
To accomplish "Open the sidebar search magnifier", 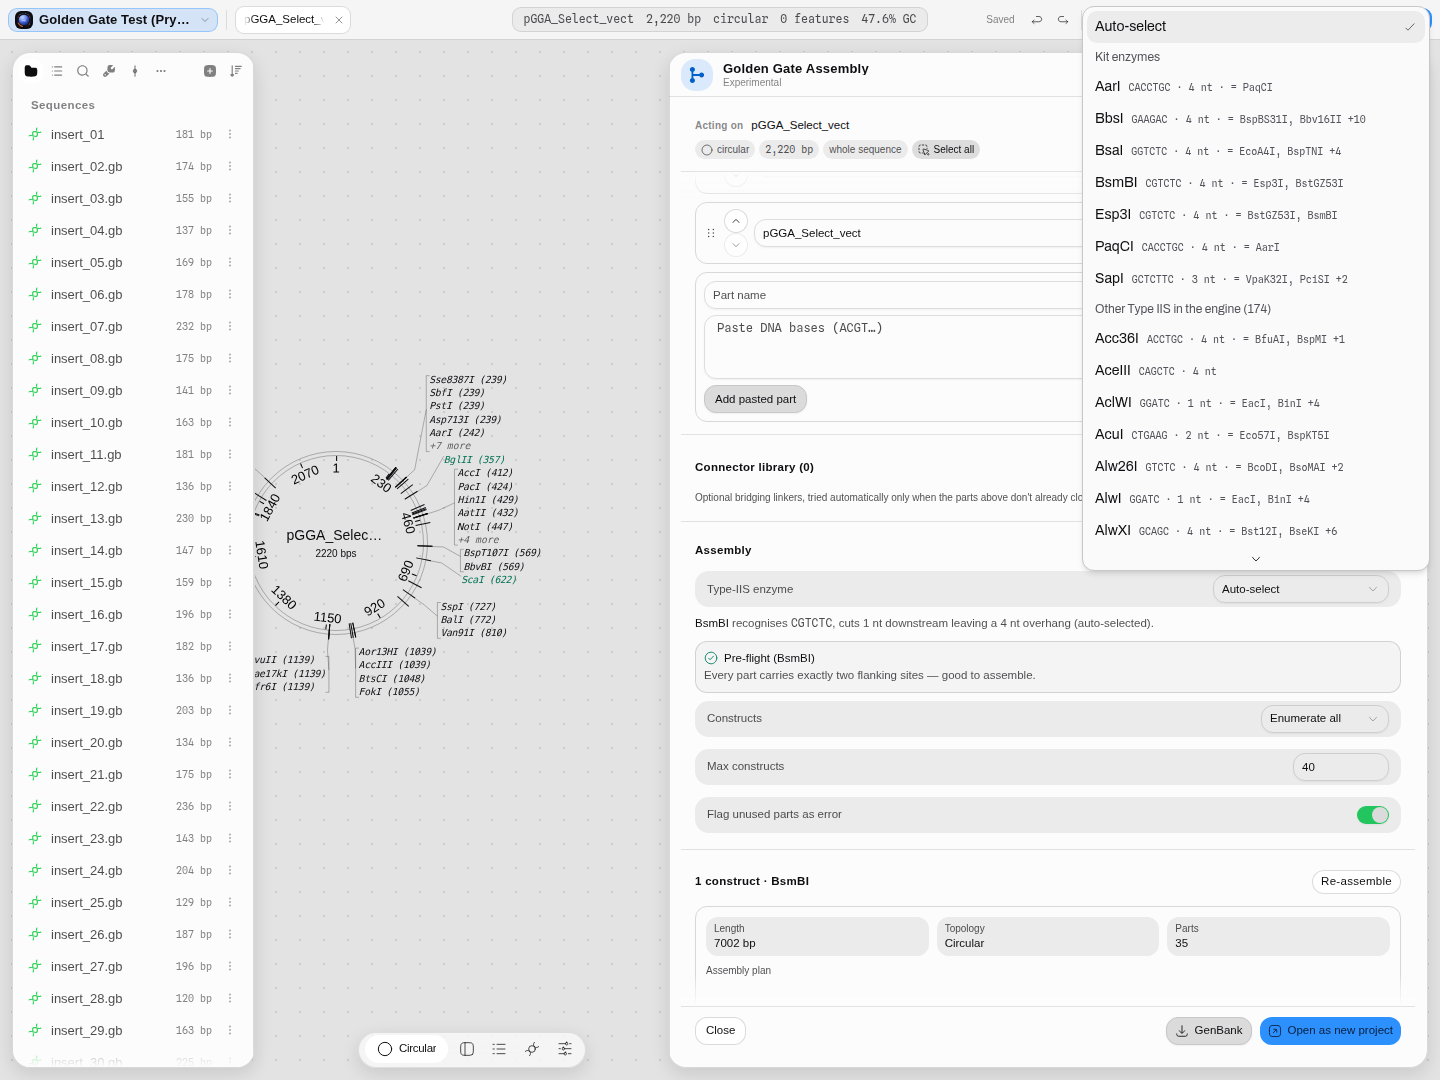I will pos(83,71).
